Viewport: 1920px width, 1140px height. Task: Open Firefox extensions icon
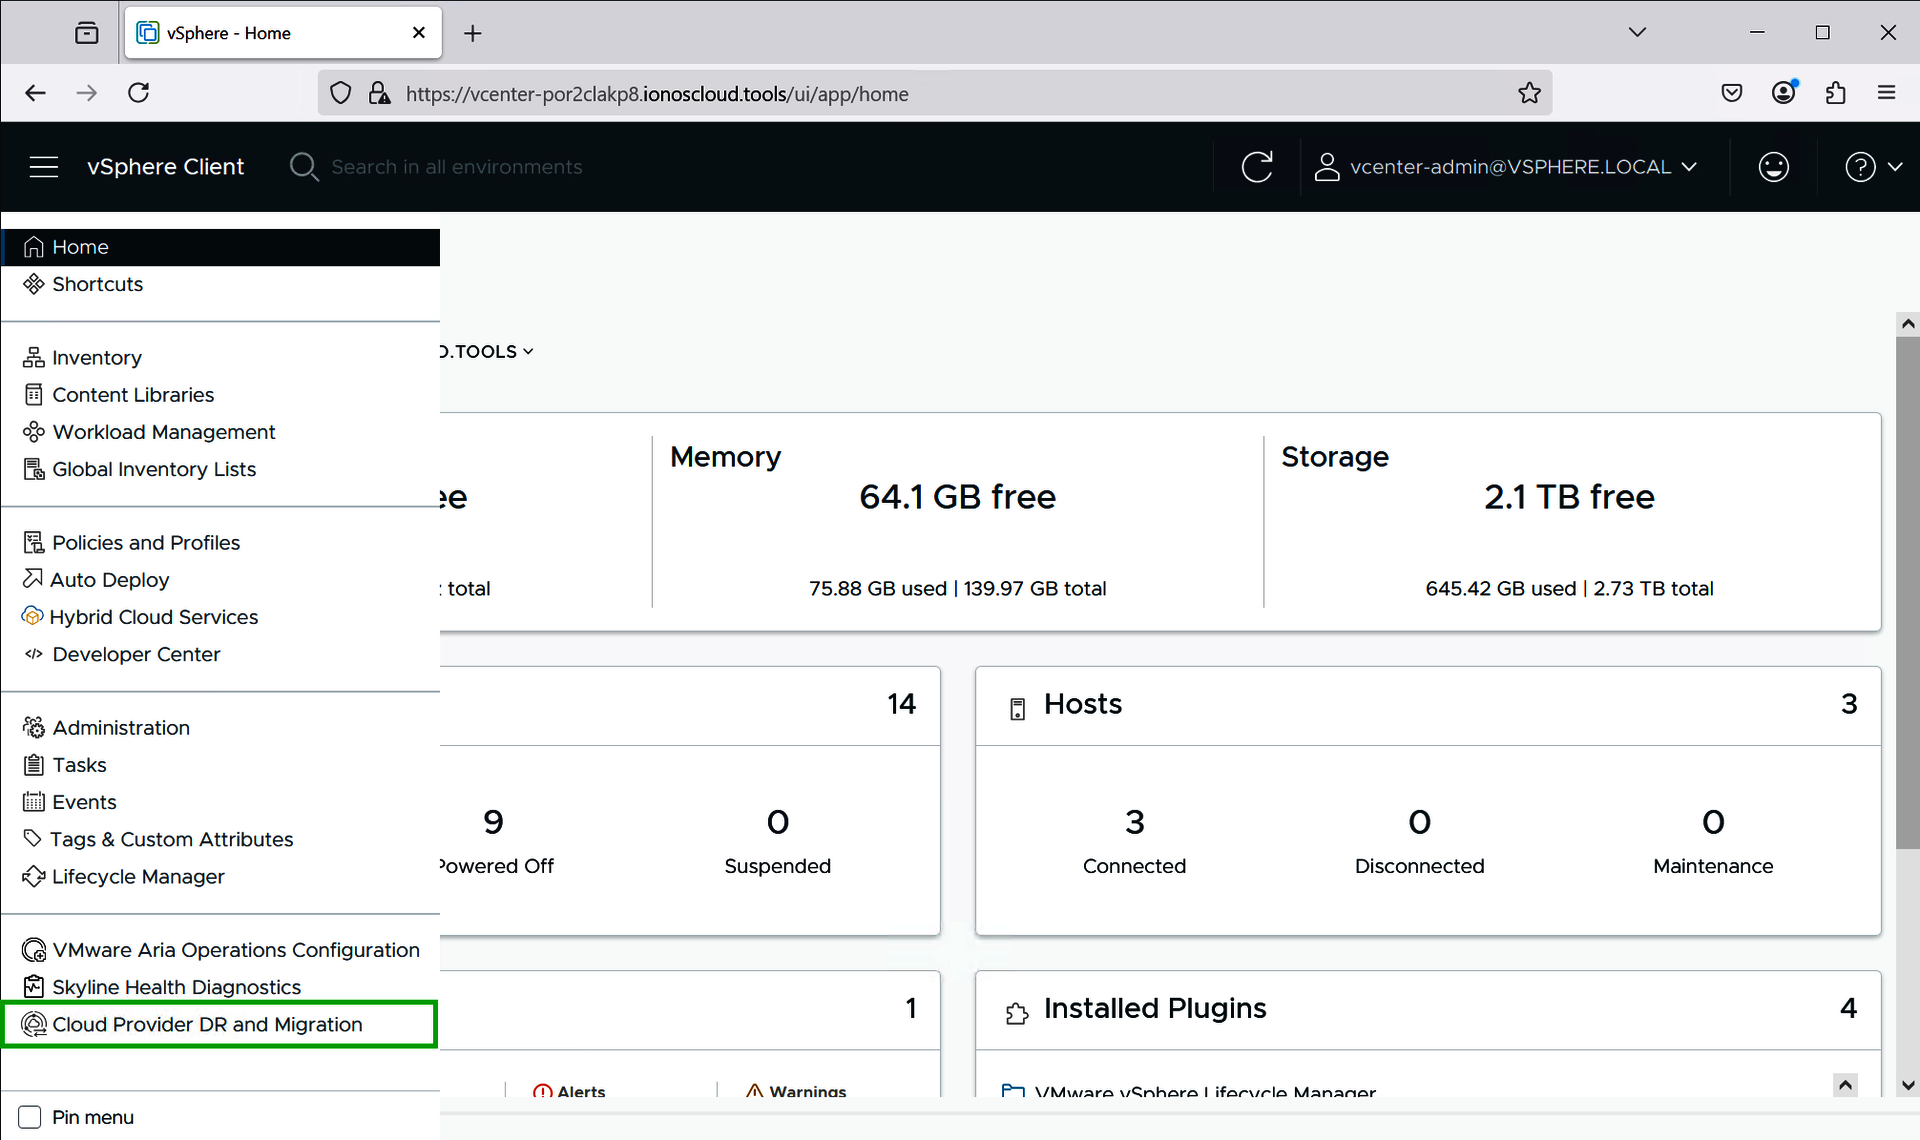[1835, 93]
